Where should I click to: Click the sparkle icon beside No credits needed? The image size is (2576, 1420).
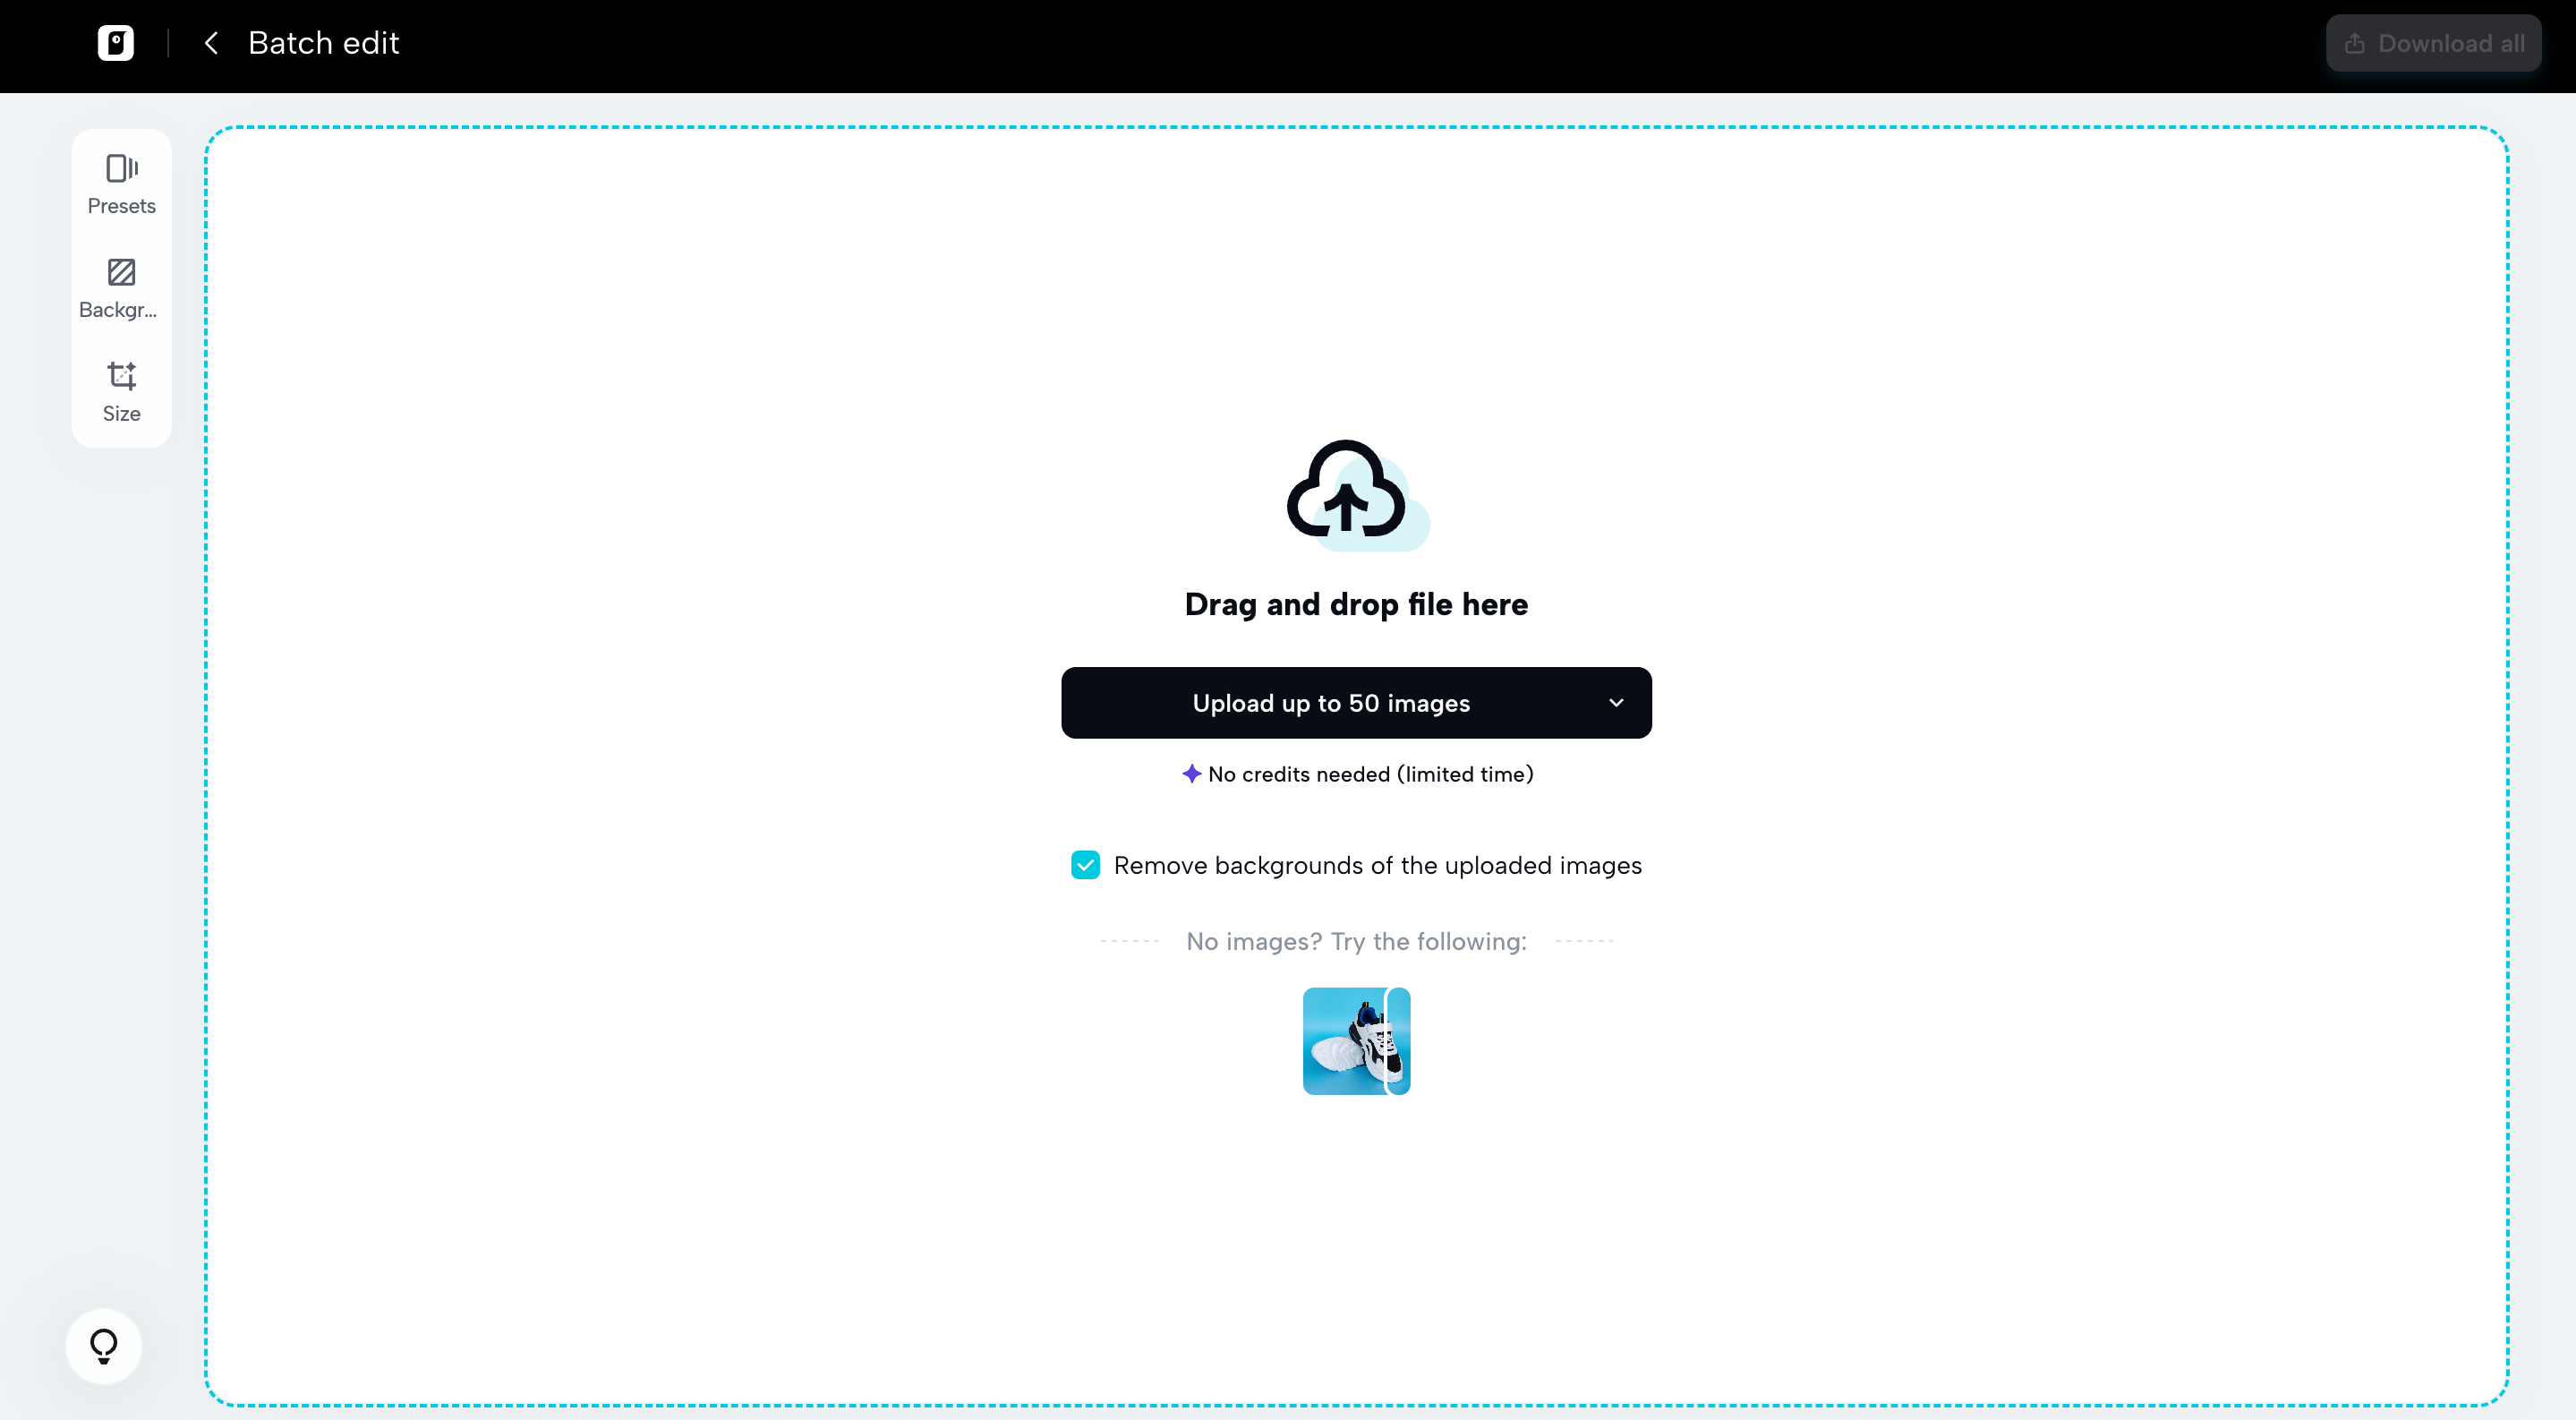coord(1191,773)
